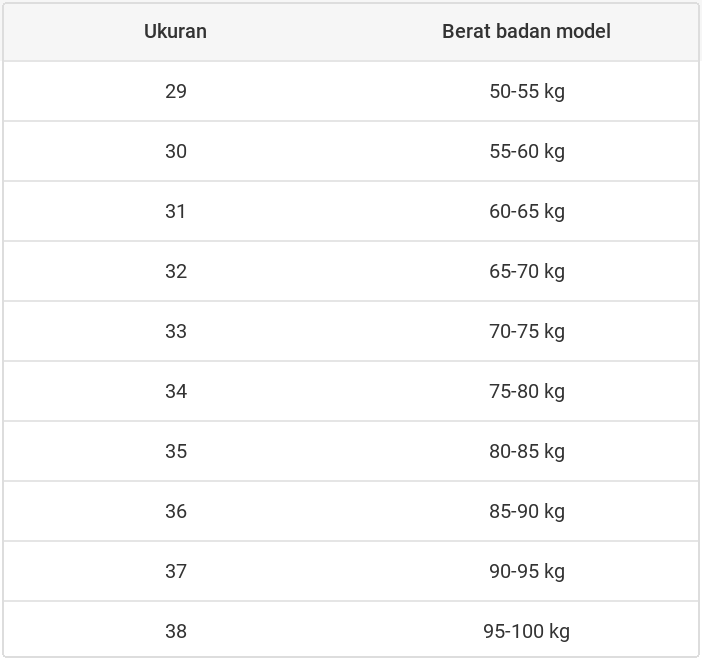702x660 pixels.
Task: Click the 95-100 kg weight cell
Action: (527, 631)
